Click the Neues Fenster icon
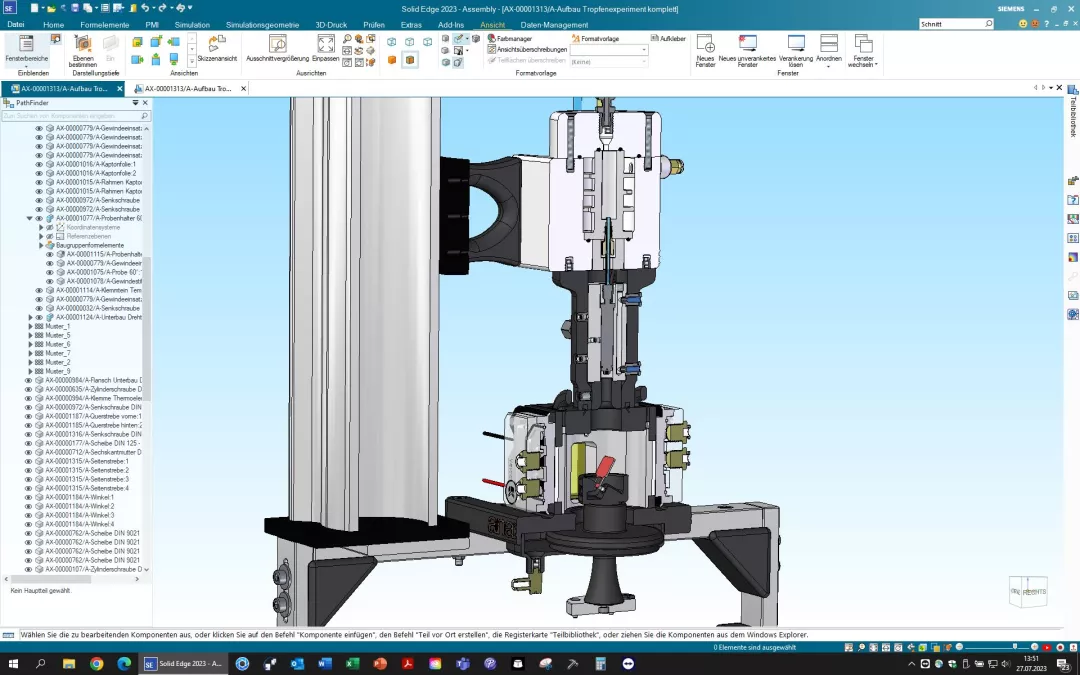The image size is (1080, 675). click(705, 44)
